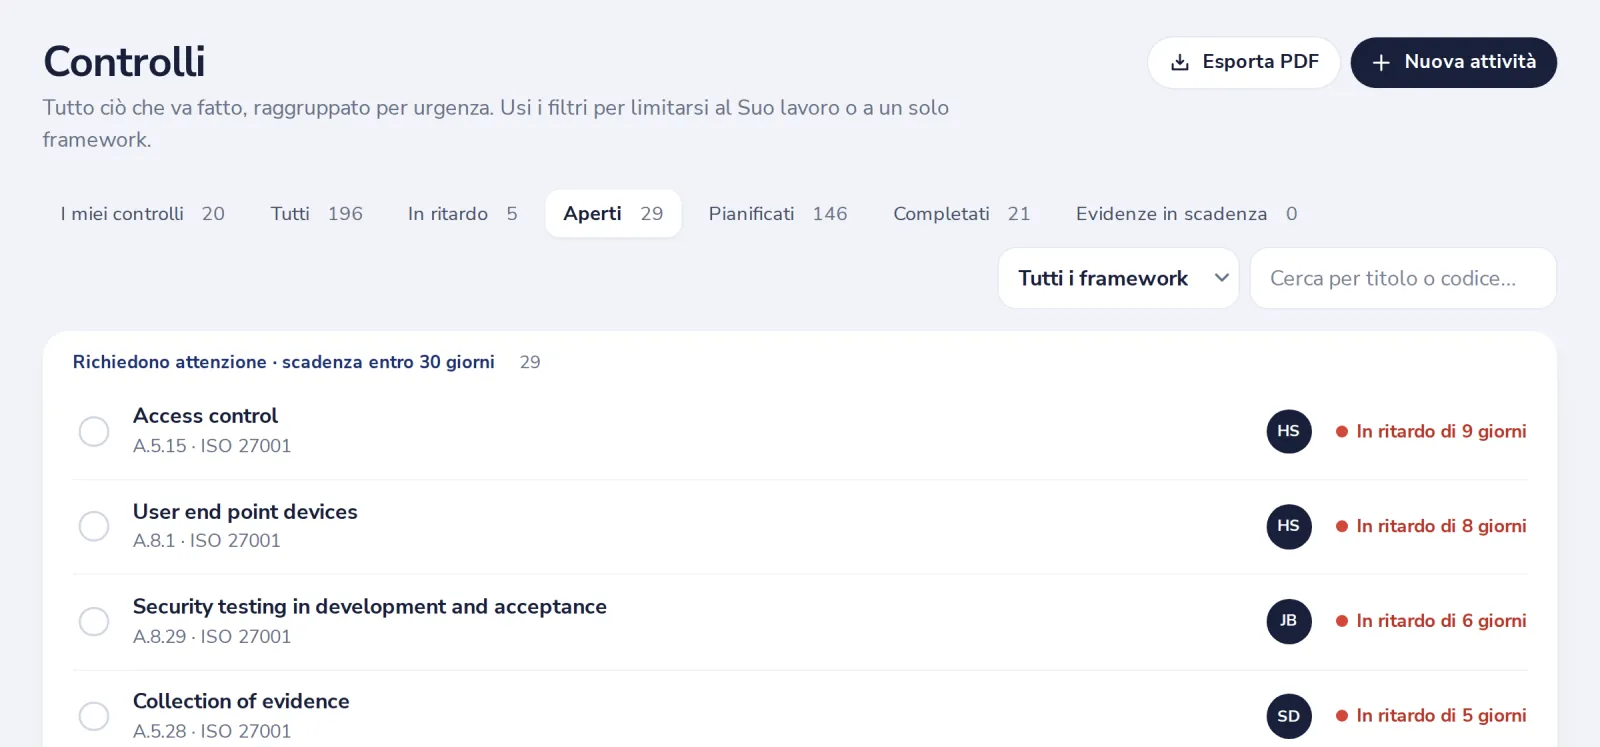Tick the User end point devices circle
Screen dimensions: 1600x747
(x=94, y=526)
